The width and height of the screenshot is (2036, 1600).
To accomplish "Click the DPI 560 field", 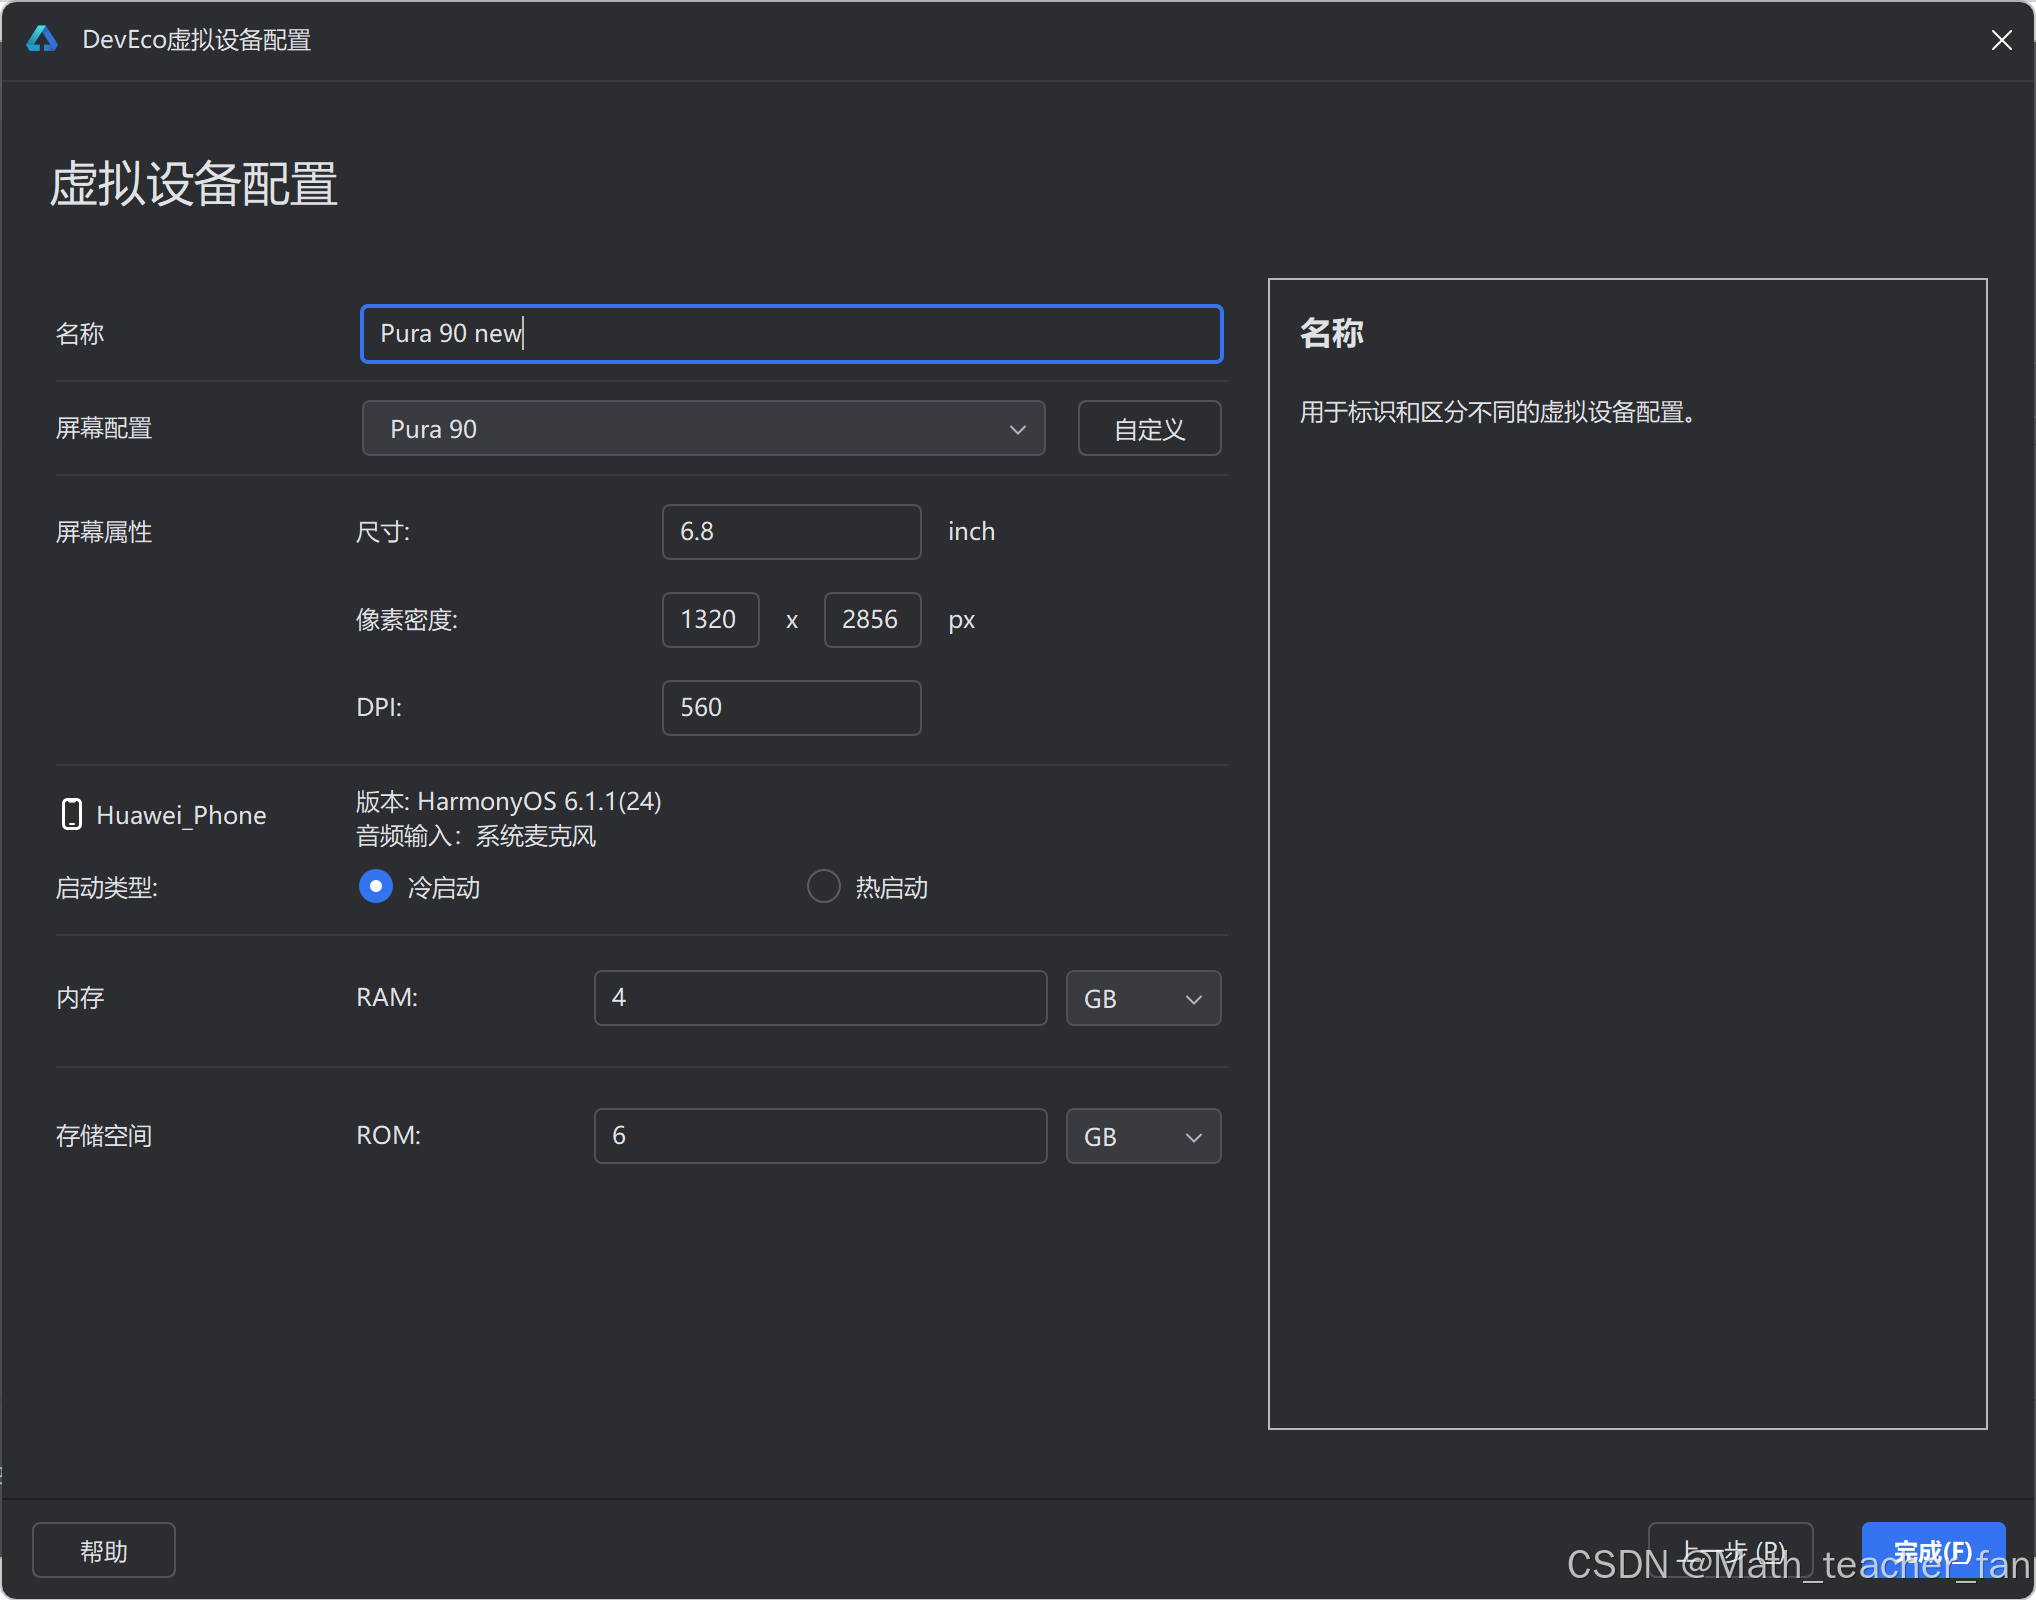I will click(791, 707).
